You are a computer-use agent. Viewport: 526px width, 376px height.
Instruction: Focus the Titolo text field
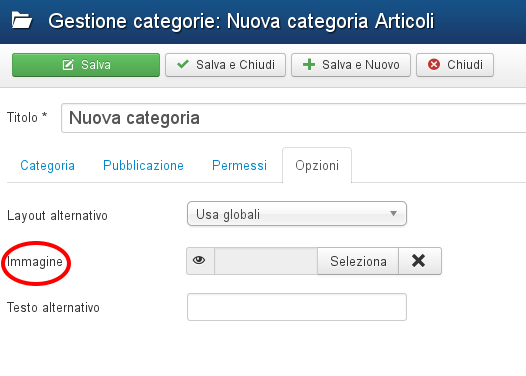pyautogui.click(x=294, y=118)
